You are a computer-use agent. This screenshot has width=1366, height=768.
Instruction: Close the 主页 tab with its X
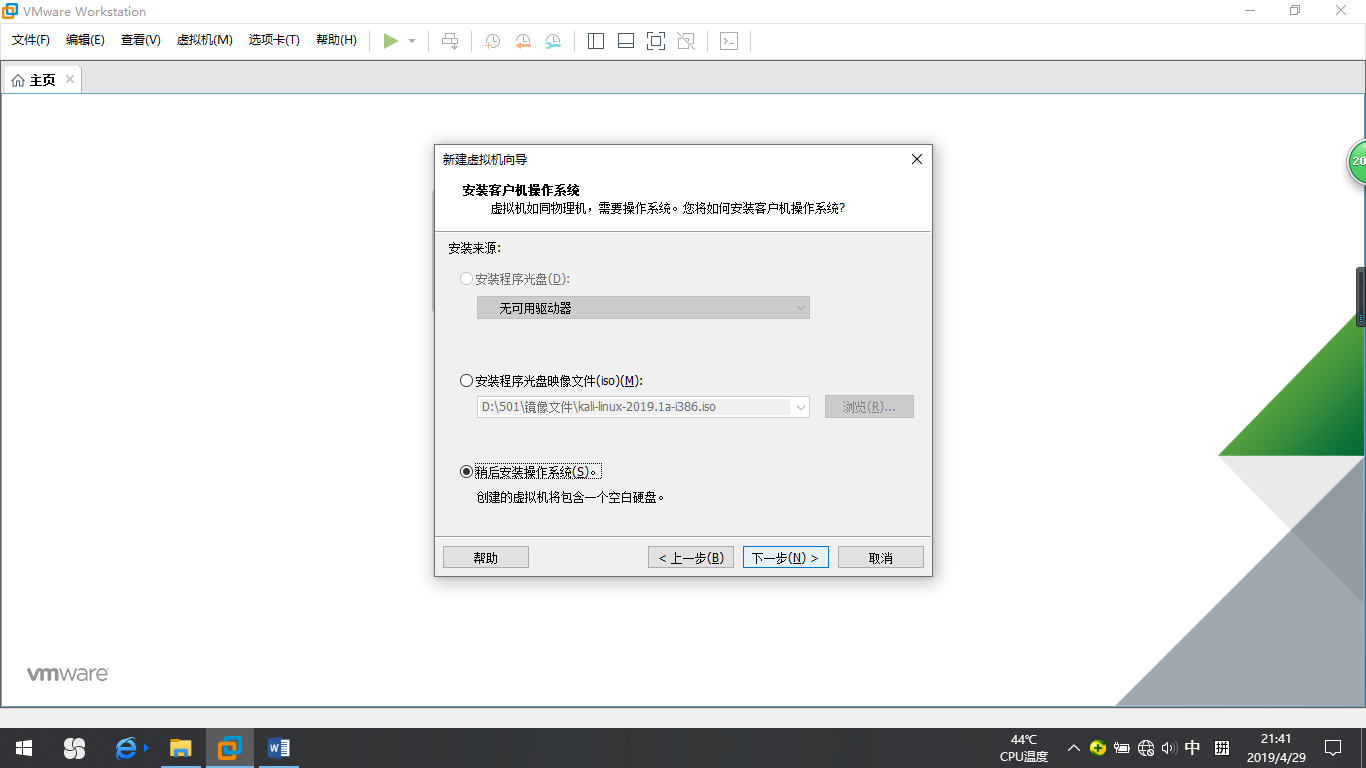[70, 79]
